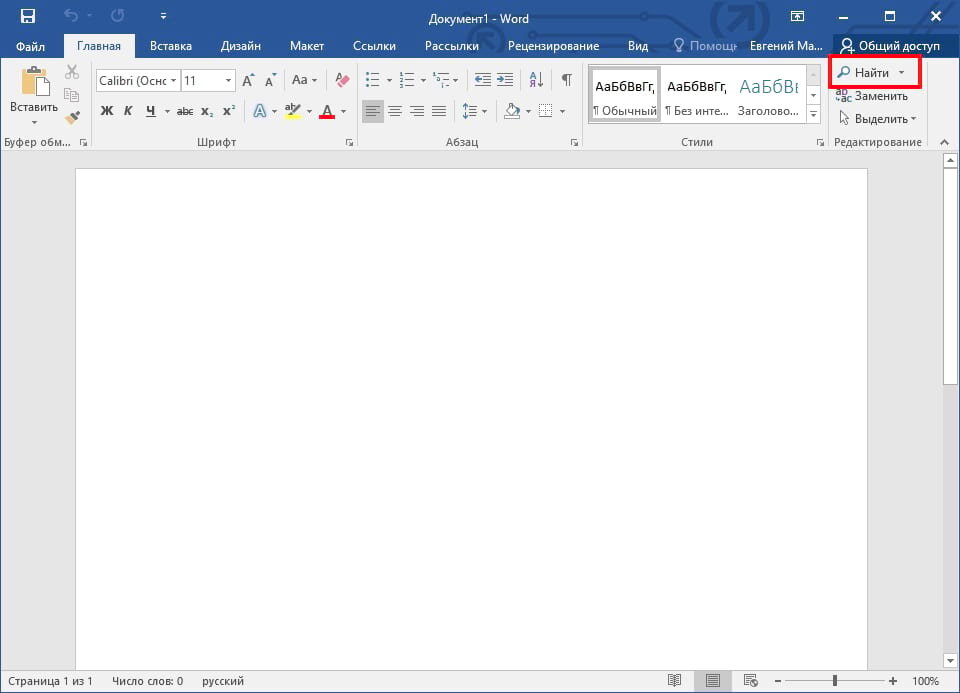Screen dimensions: 960x693
Task: Click the zoom in plus button
Action: tap(893, 681)
